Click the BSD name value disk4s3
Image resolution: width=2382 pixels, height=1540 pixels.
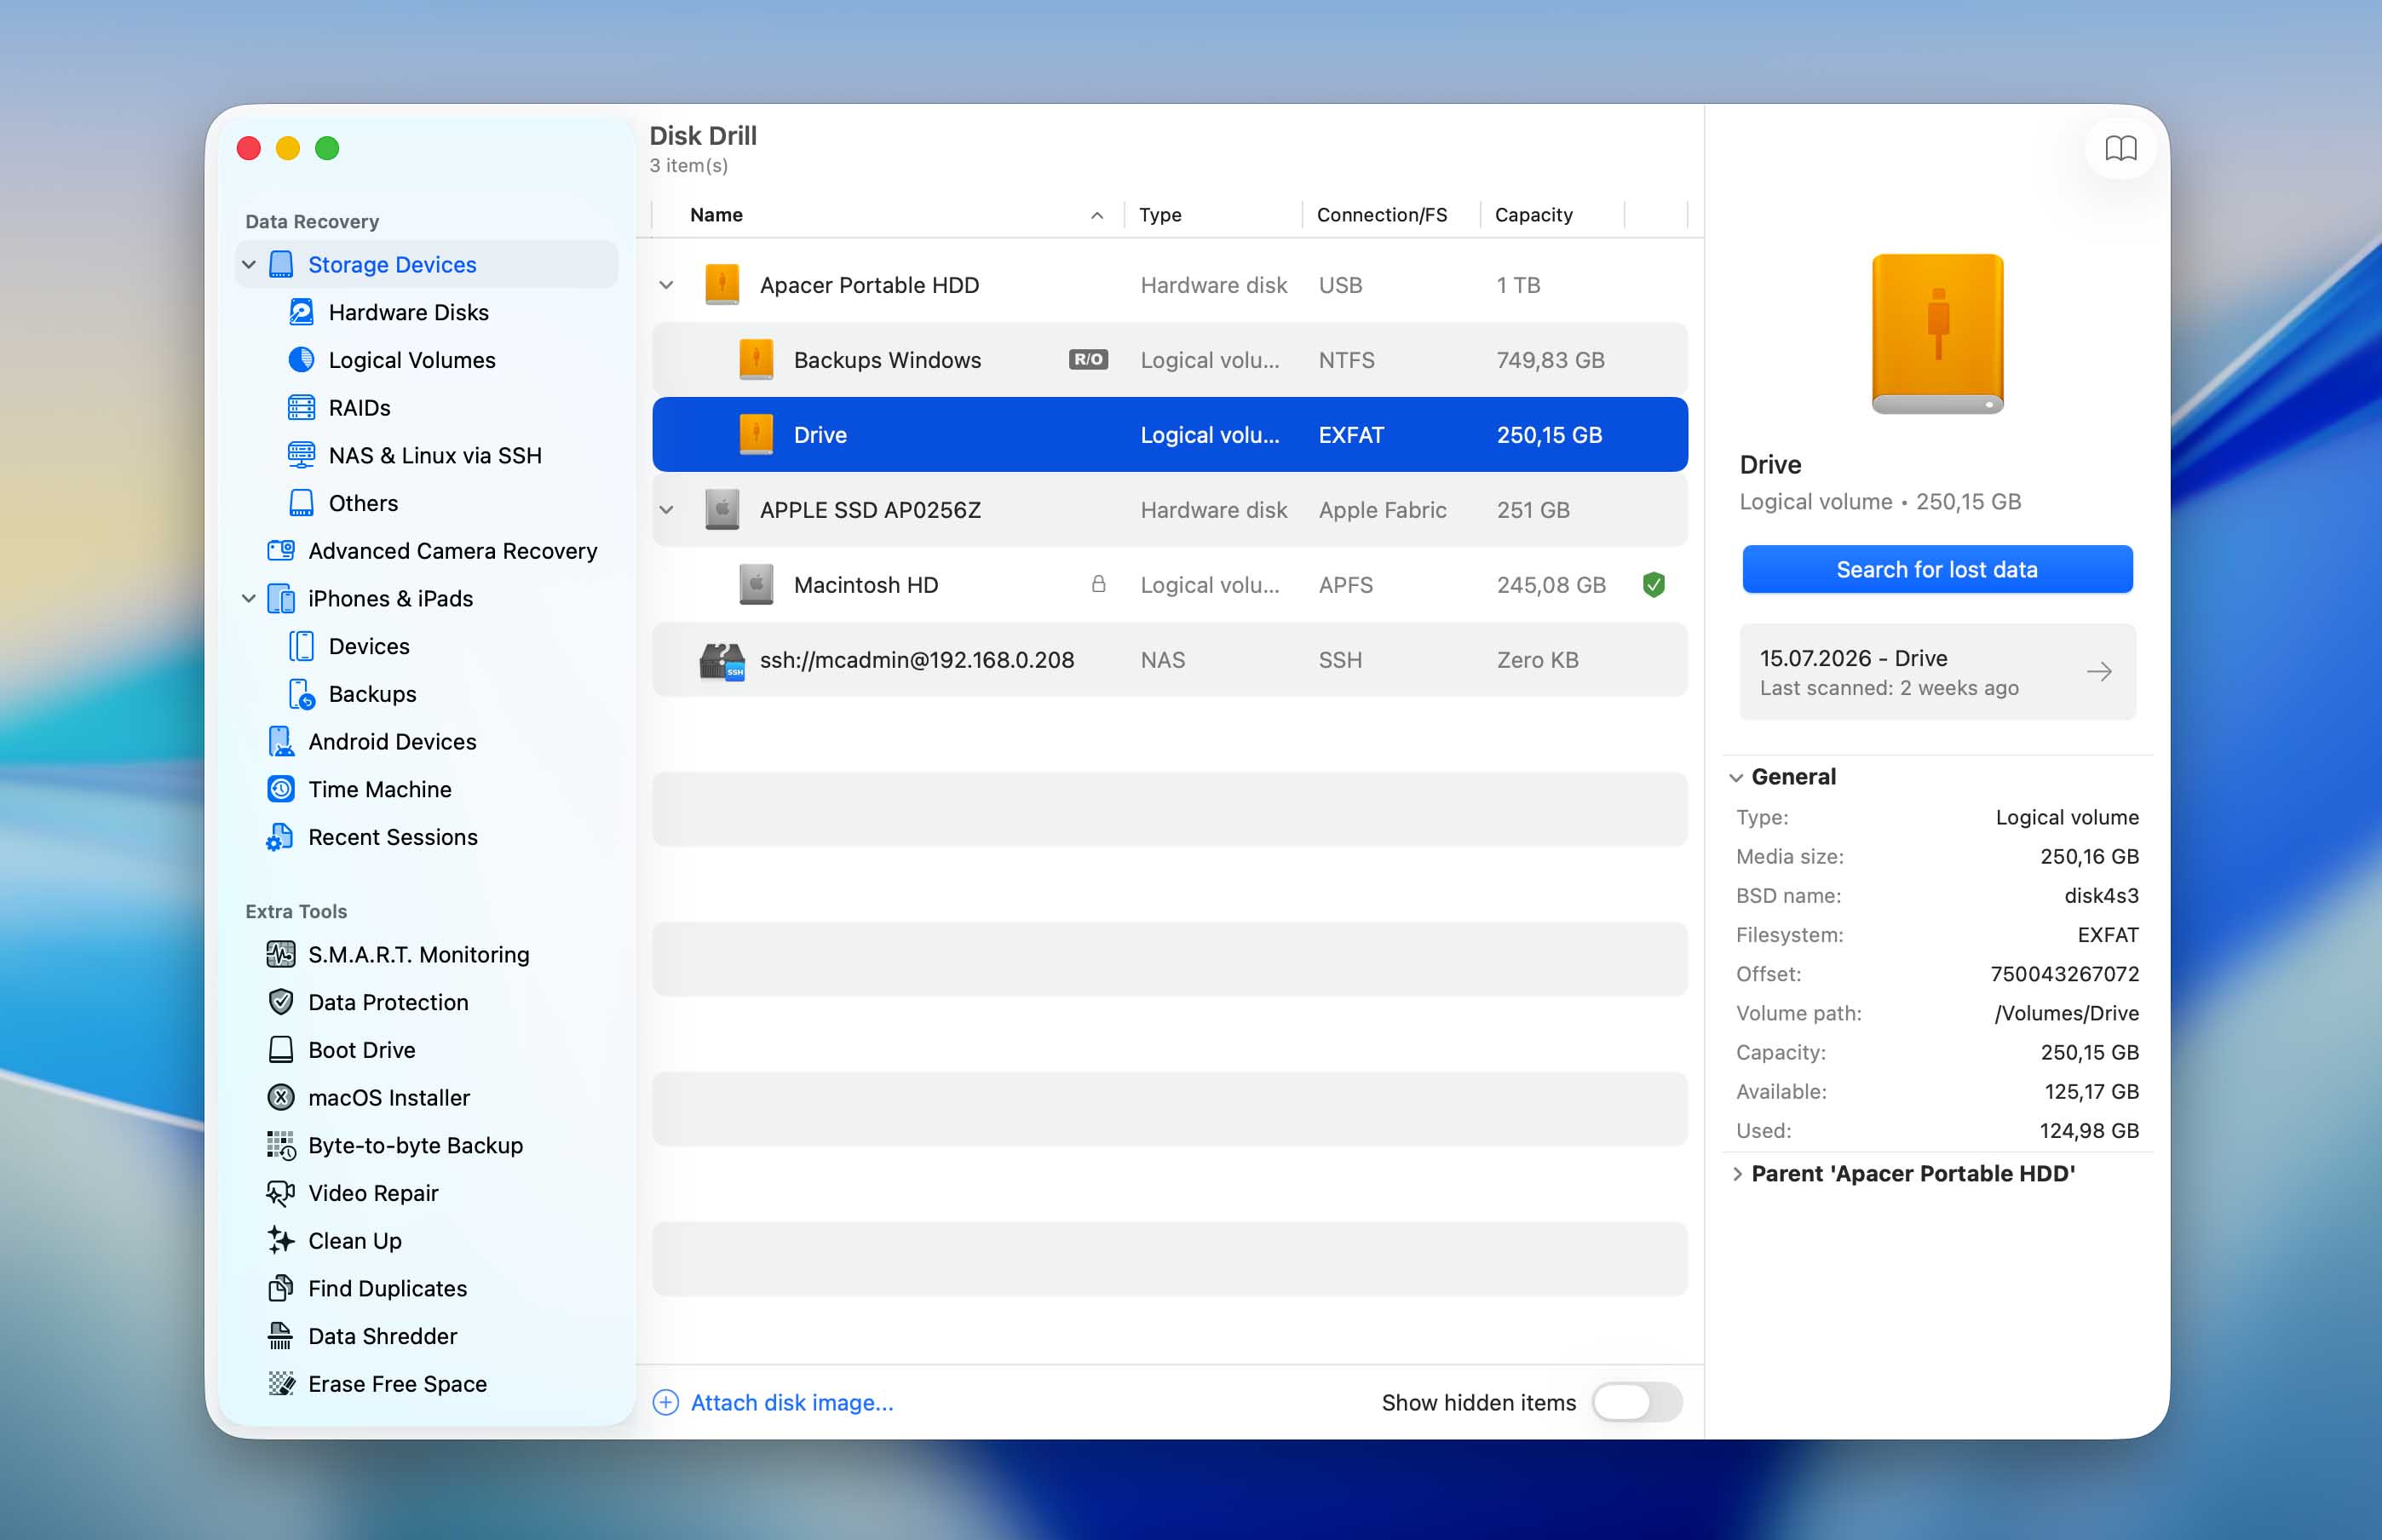click(2101, 896)
